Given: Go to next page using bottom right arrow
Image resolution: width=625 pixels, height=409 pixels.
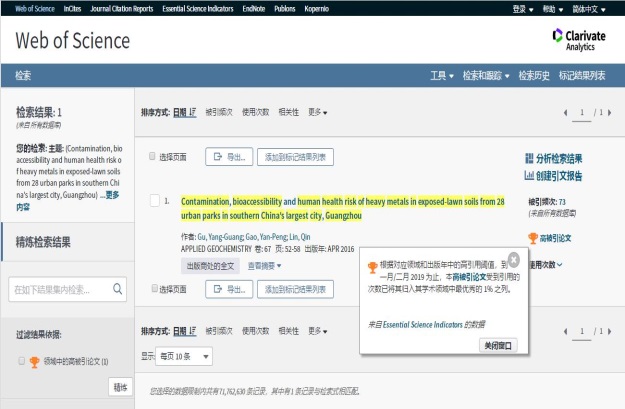Looking at the screenshot, I should click(610, 331).
